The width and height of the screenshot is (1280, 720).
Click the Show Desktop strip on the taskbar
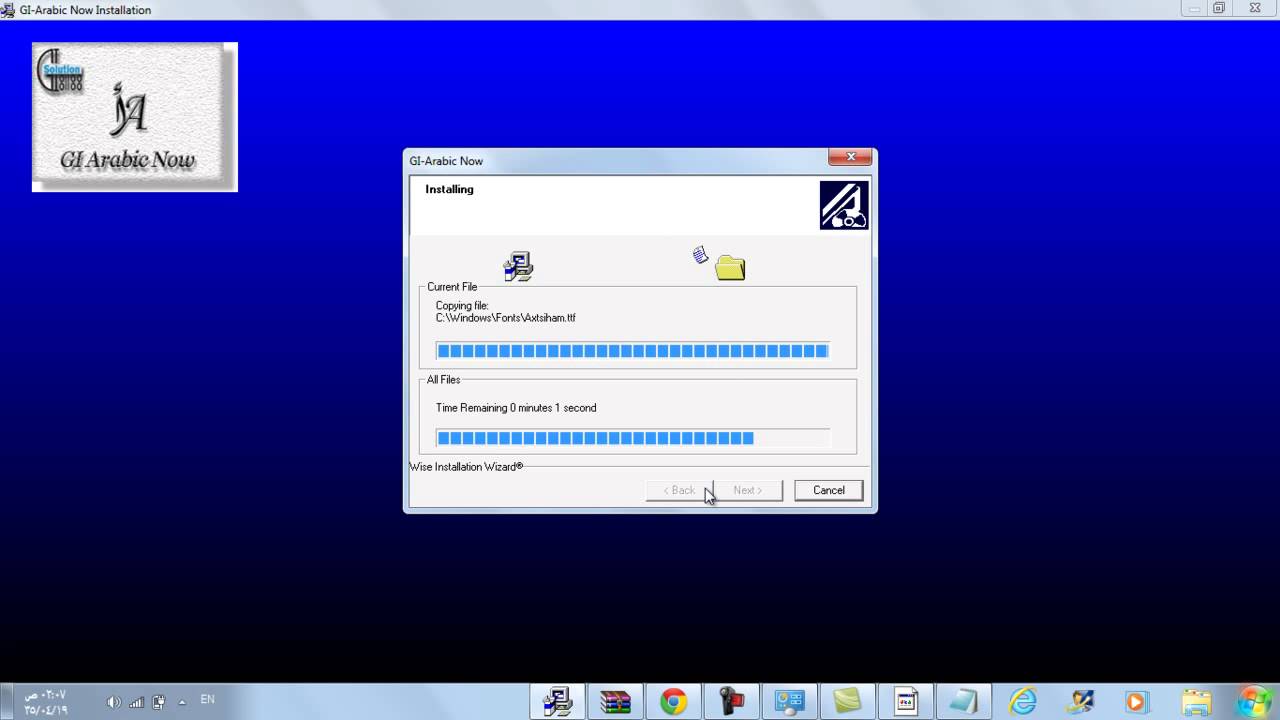point(6,702)
